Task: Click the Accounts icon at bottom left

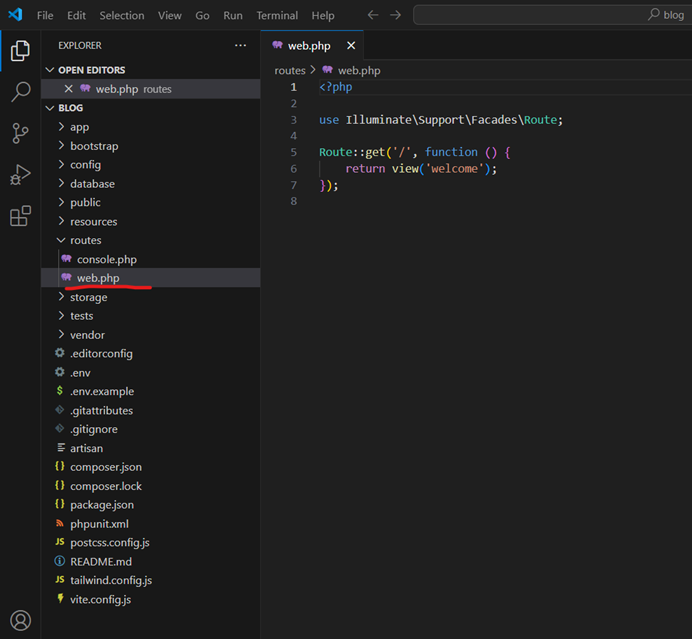Action: (20, 620)
